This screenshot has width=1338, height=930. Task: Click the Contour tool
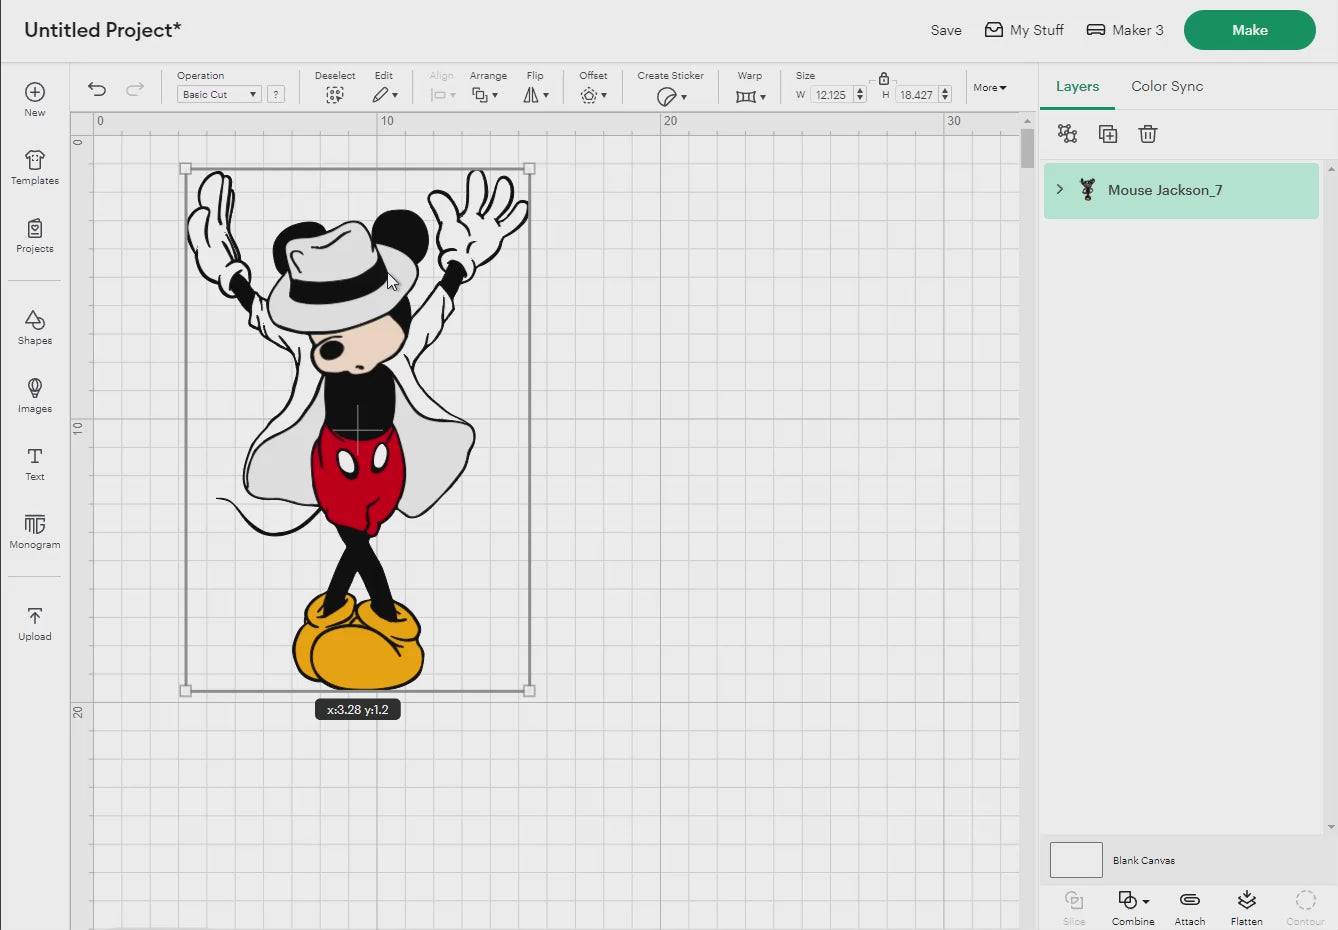1305,908
